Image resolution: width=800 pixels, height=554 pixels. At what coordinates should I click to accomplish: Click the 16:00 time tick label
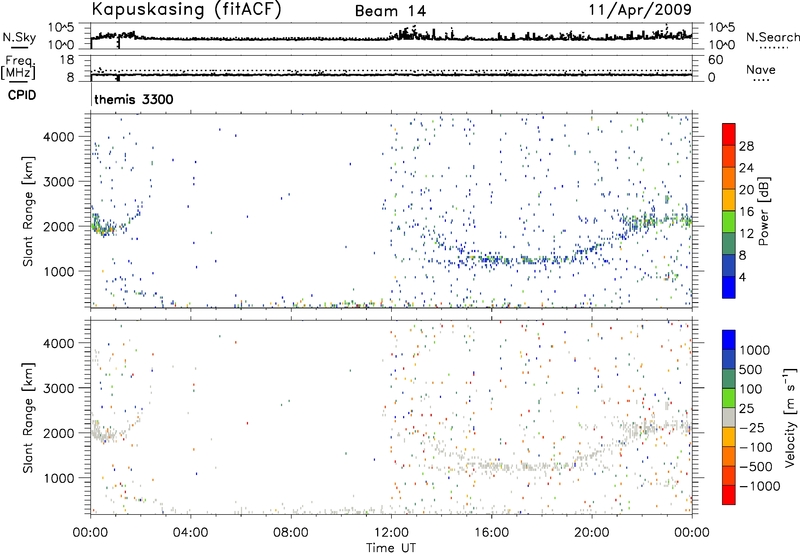tap(491, 533)
